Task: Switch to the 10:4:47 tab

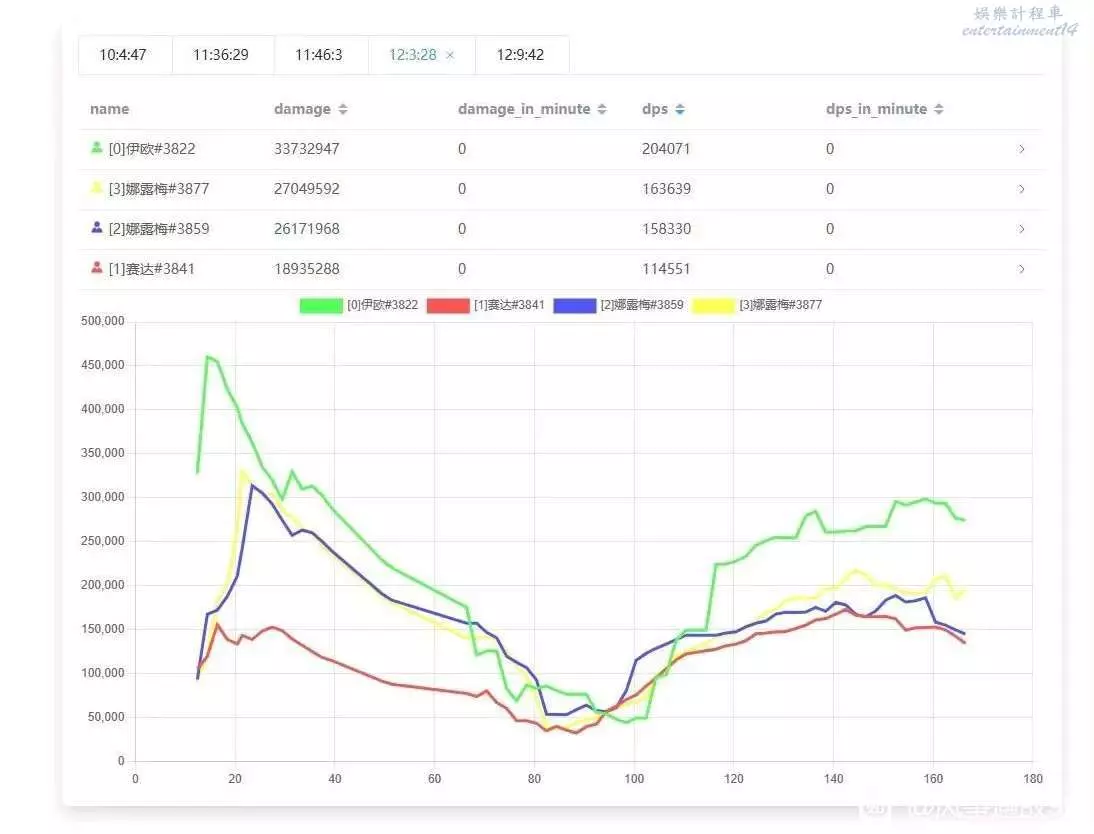Action: [x=123, y=55]
